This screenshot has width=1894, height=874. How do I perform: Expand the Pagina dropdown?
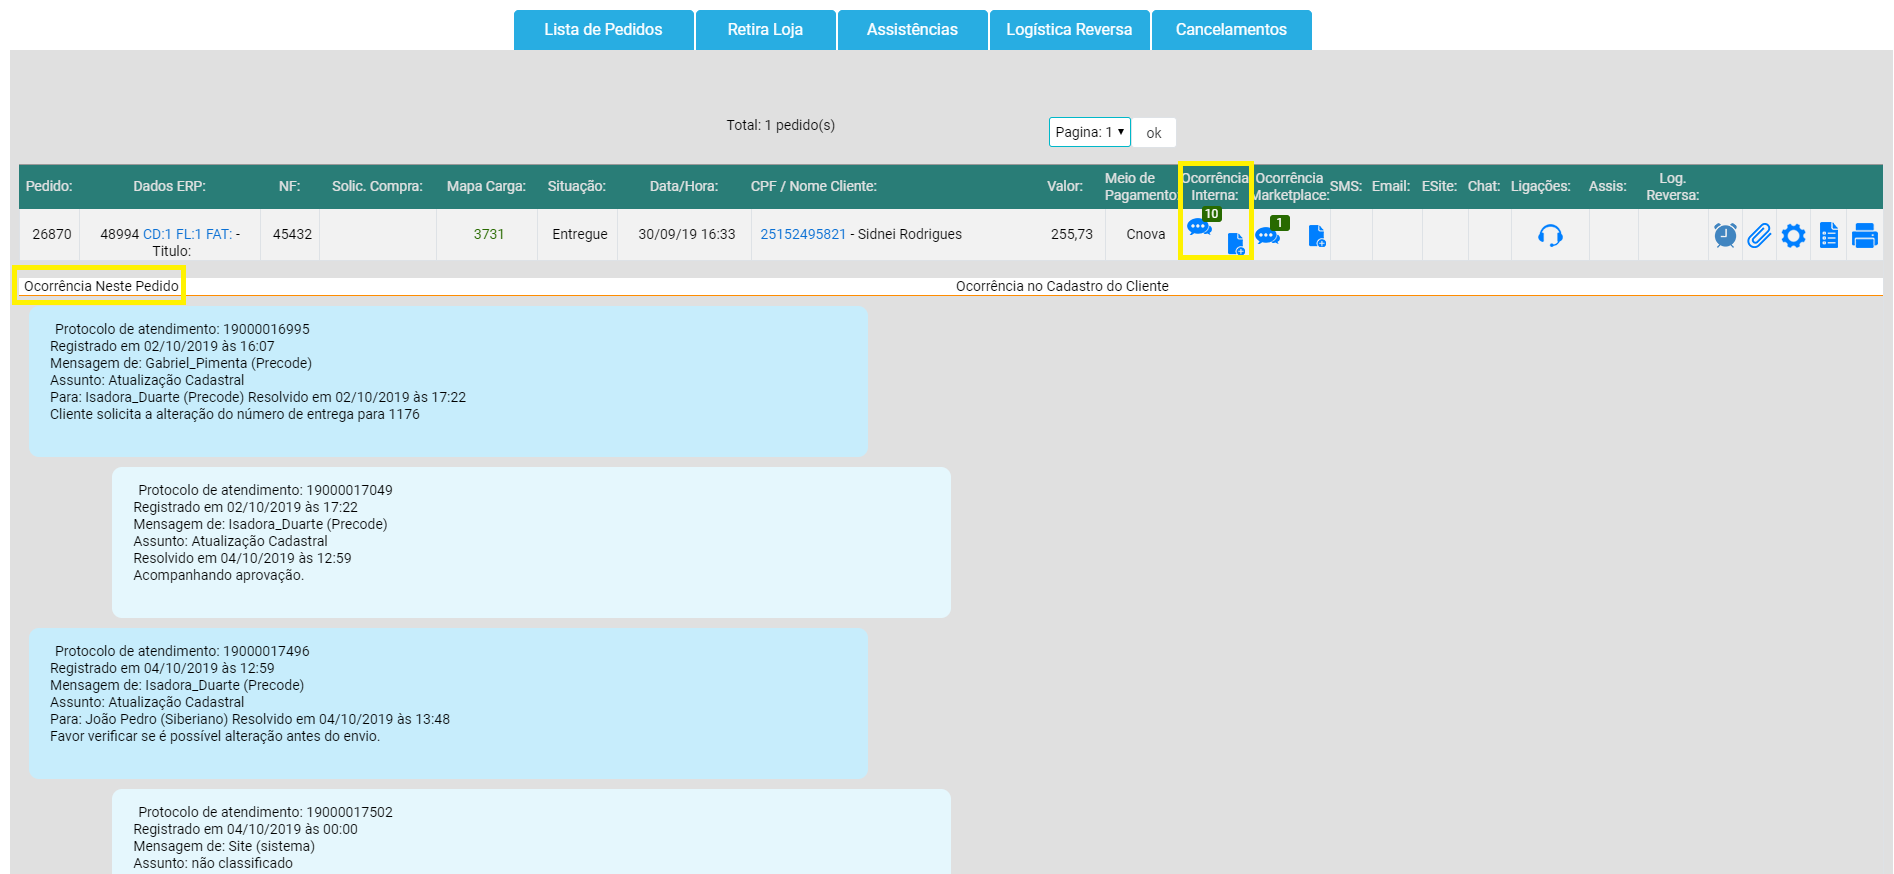click(1089, 132)
